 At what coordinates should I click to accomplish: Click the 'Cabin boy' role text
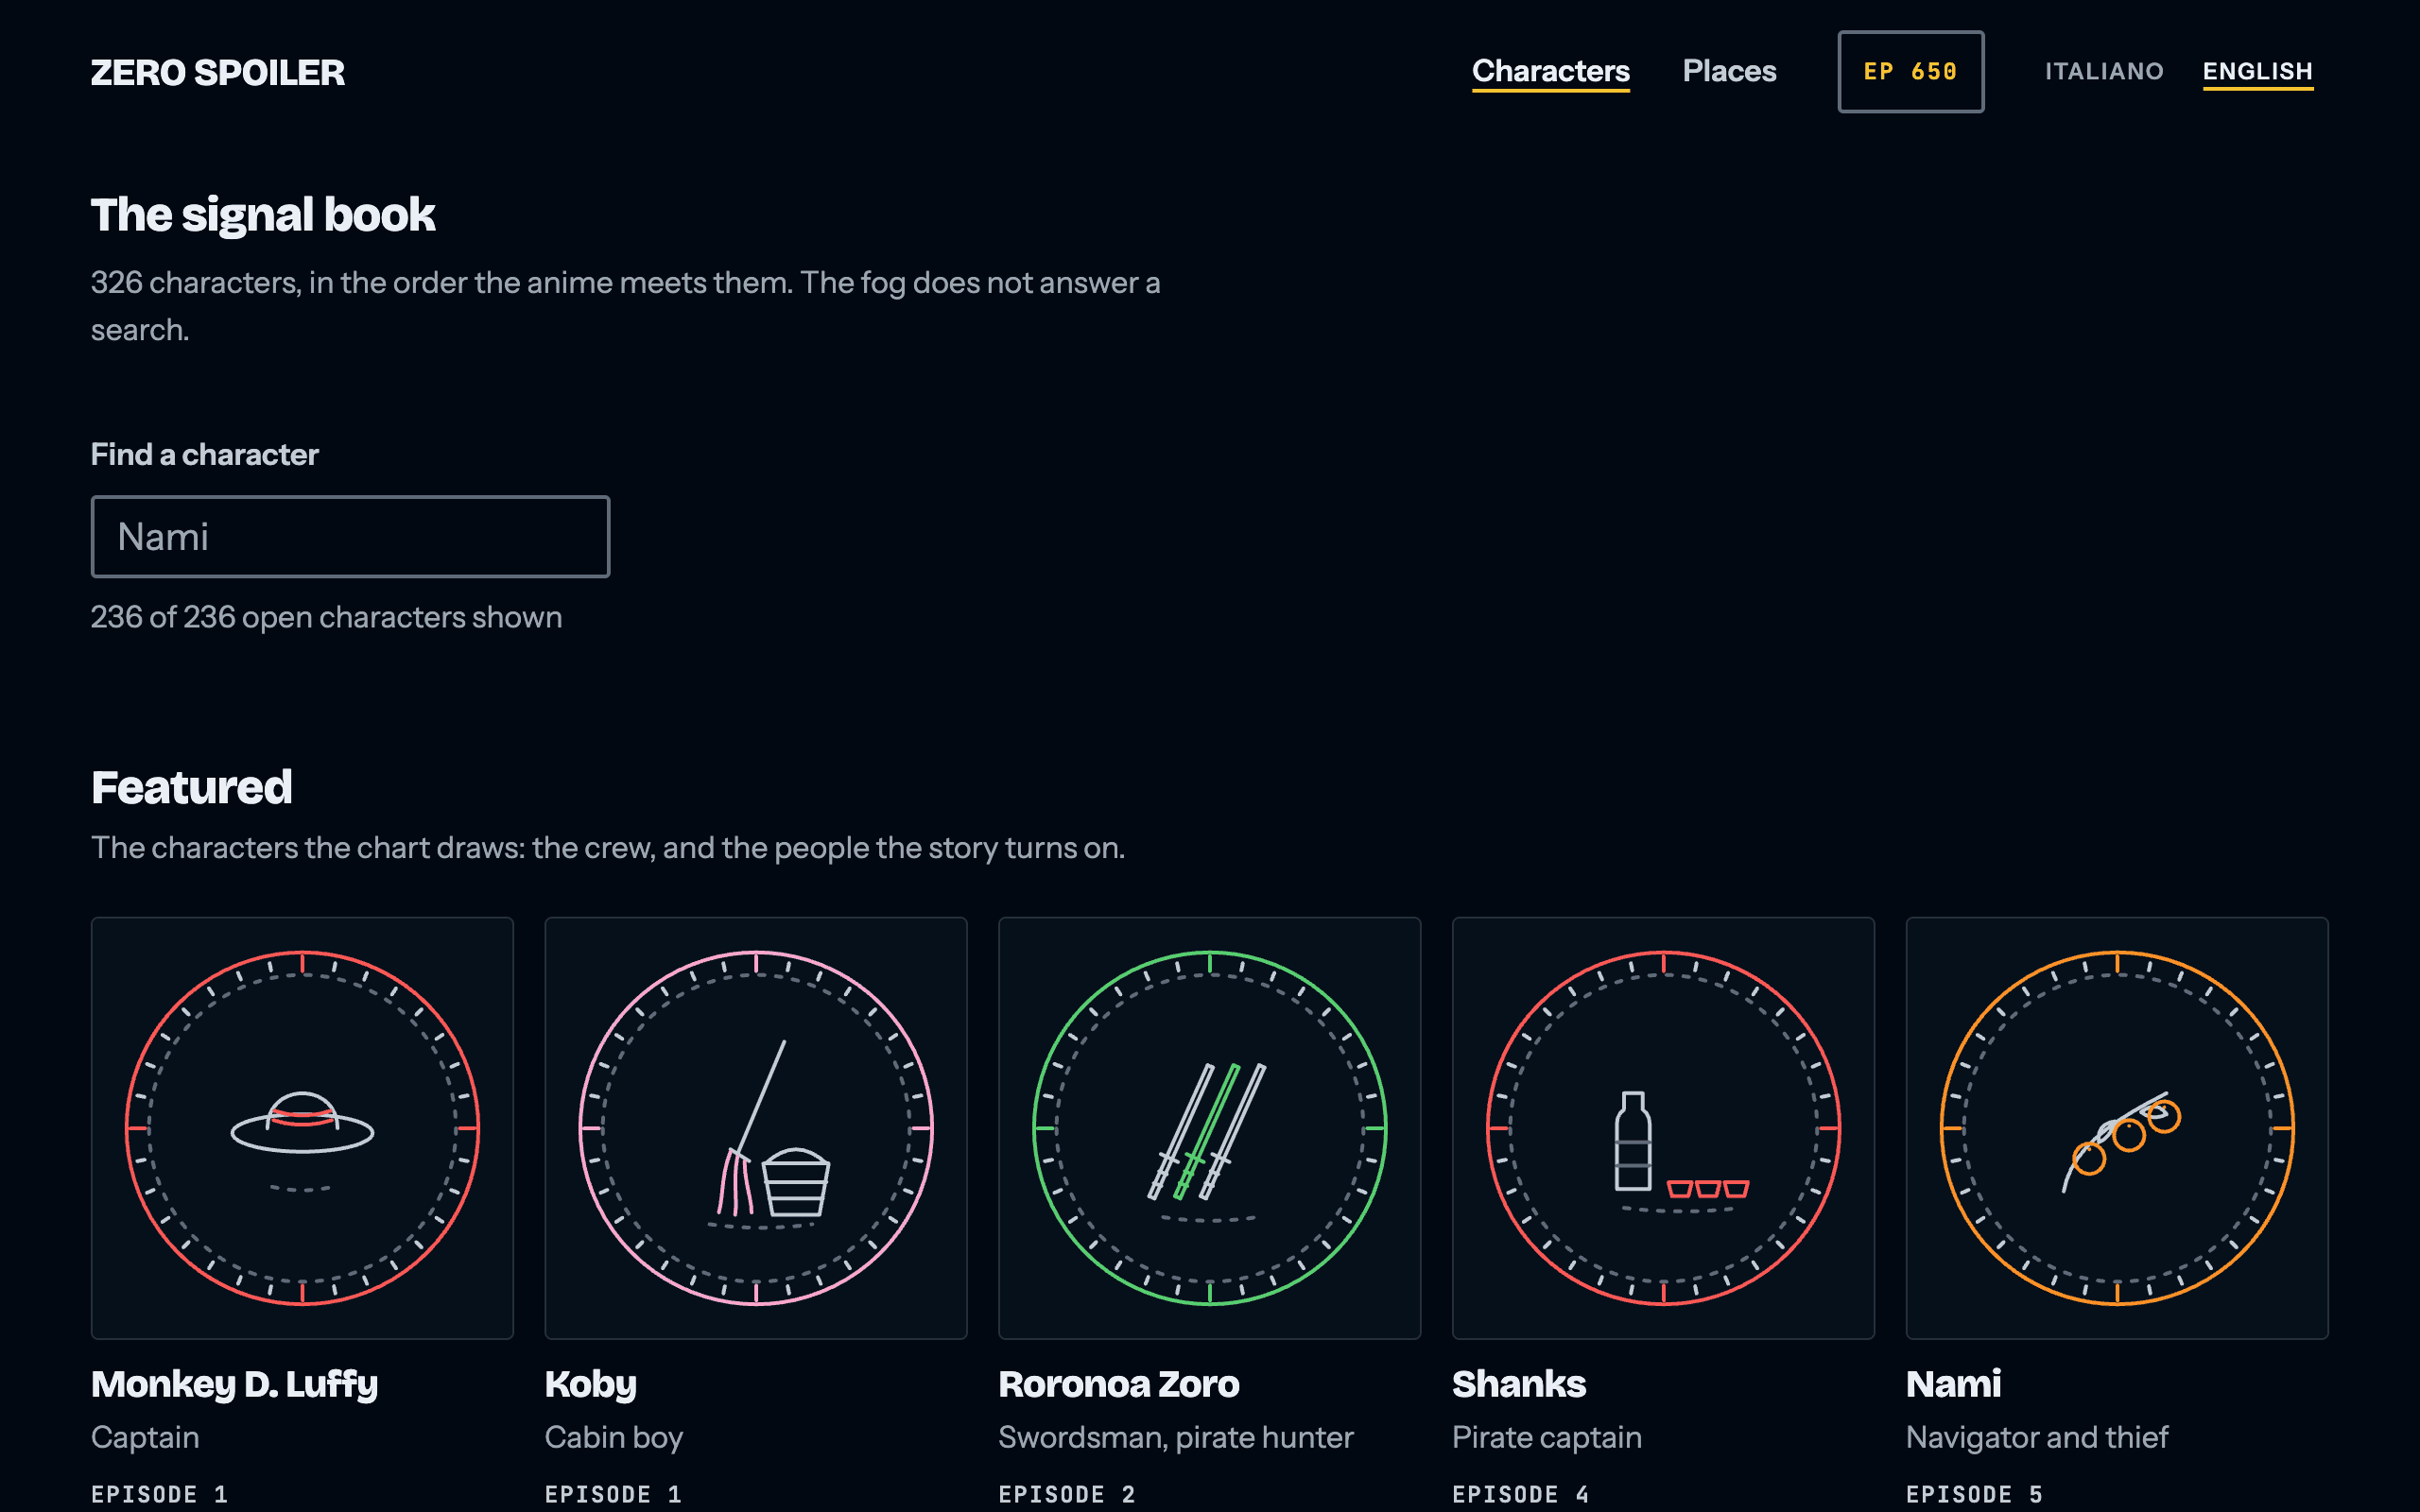tap(613, 1437)
